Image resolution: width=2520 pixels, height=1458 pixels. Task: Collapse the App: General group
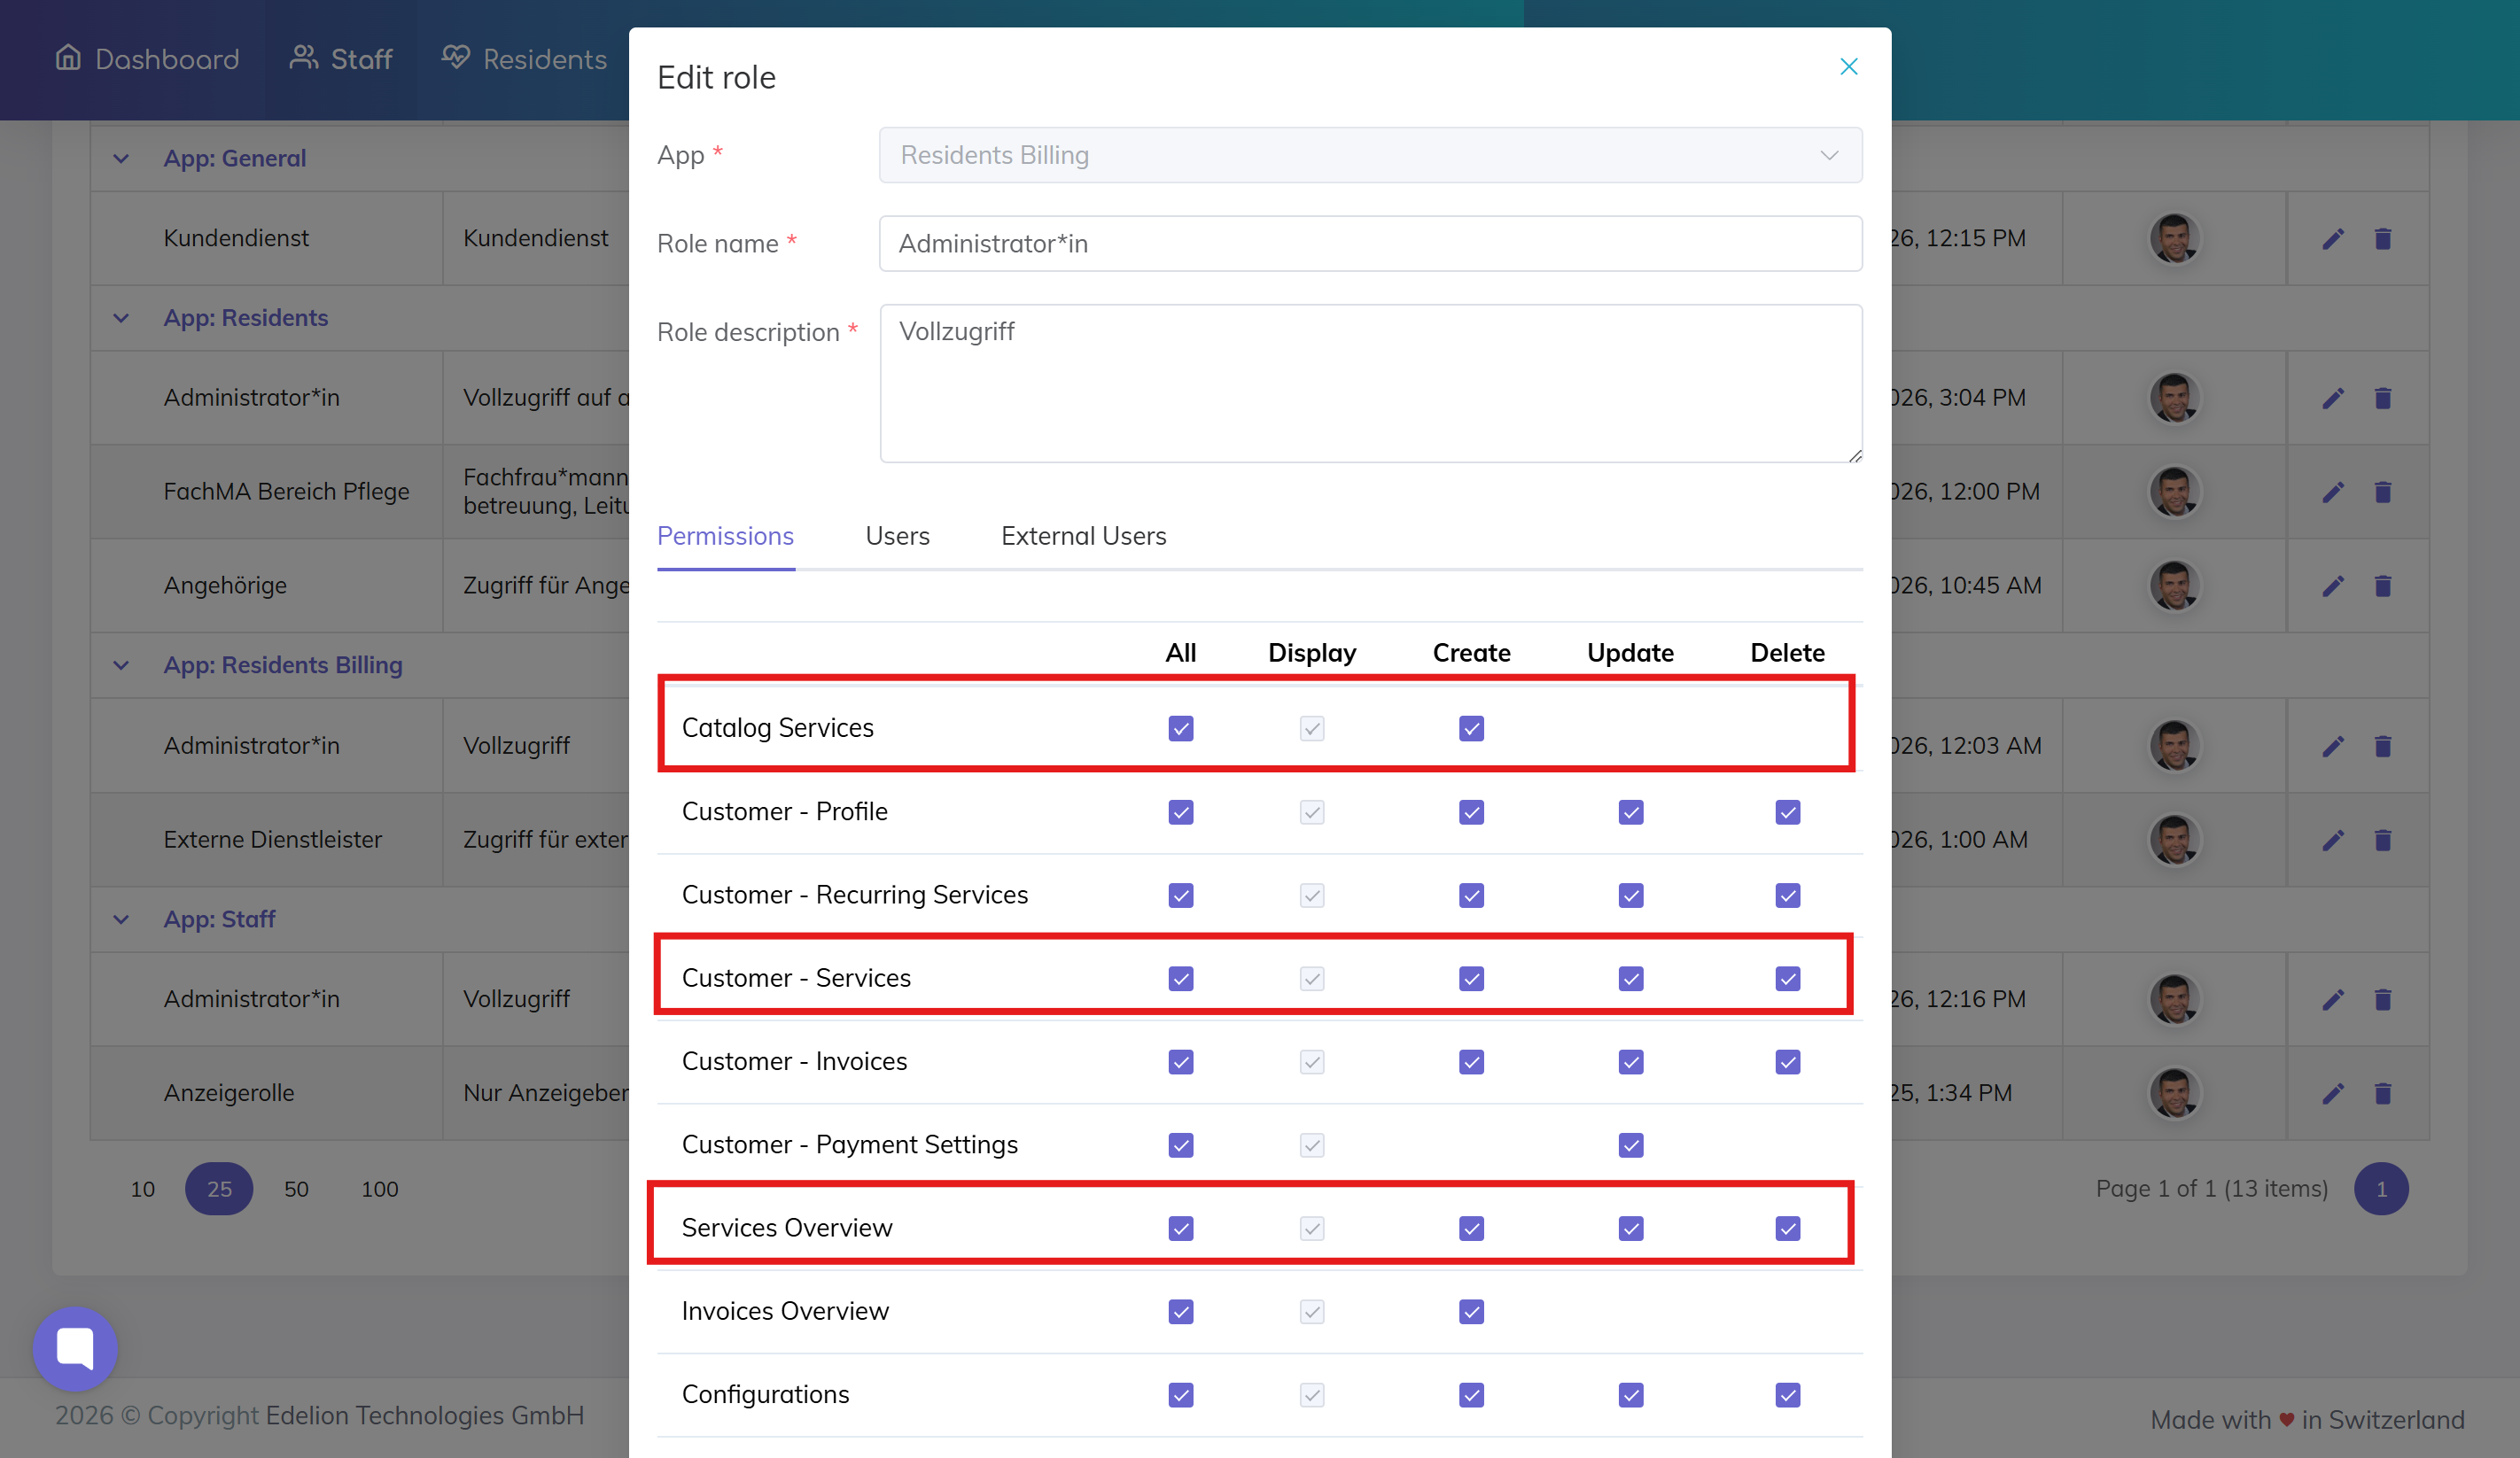(x=121, y=158)
